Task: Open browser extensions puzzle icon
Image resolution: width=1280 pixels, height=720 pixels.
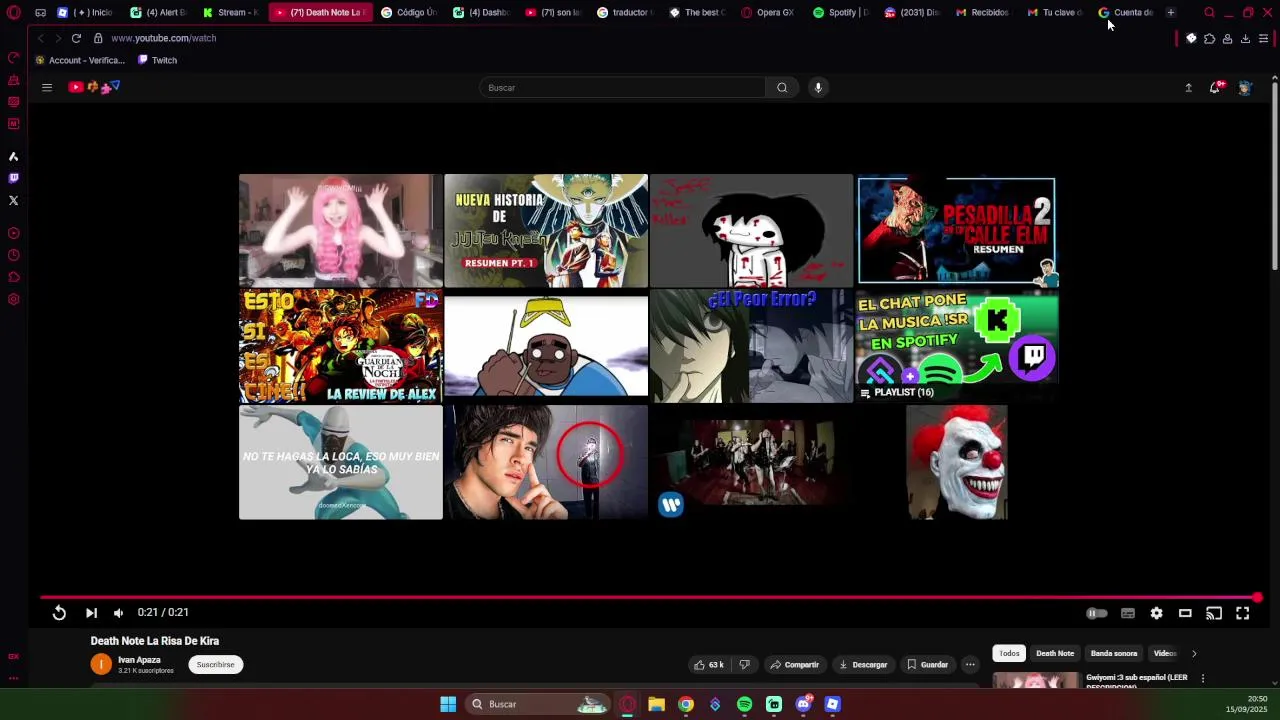Action: (1209, 39)
